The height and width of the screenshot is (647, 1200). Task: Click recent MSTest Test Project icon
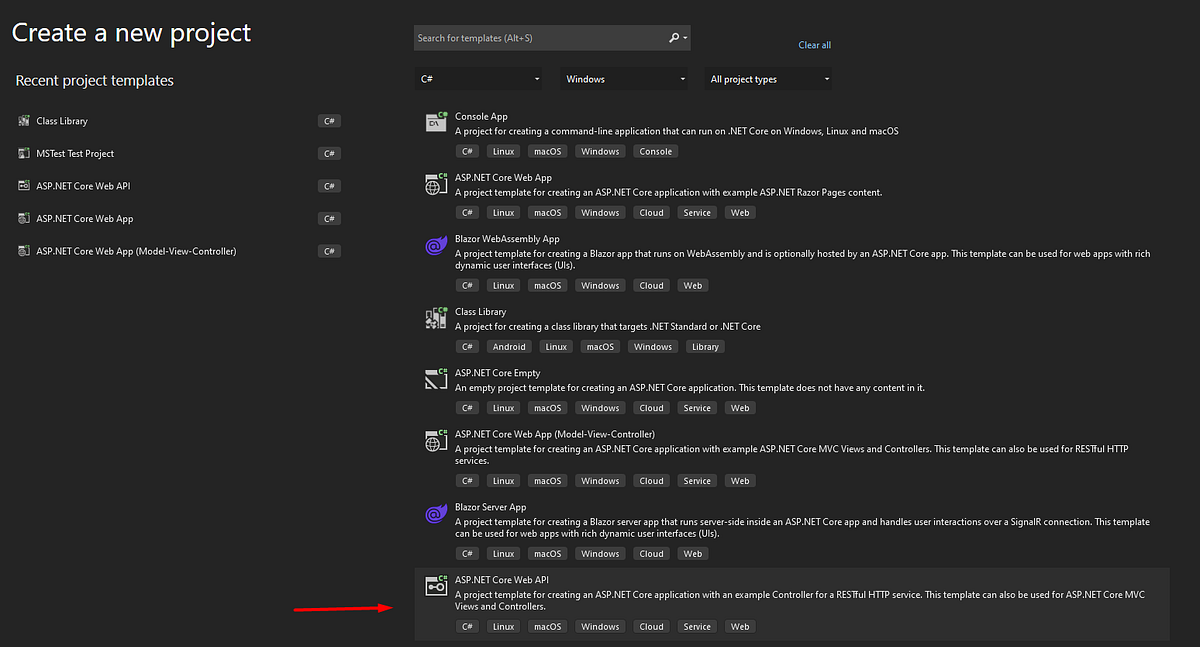click(x=25, y=154)
